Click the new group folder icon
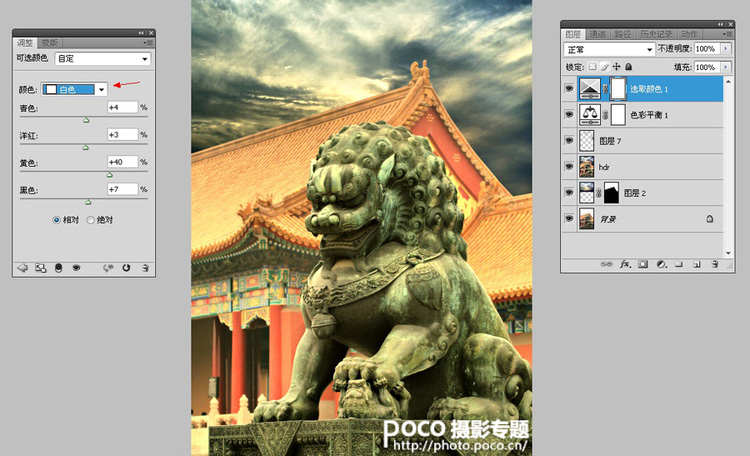 tap(678, 264)
